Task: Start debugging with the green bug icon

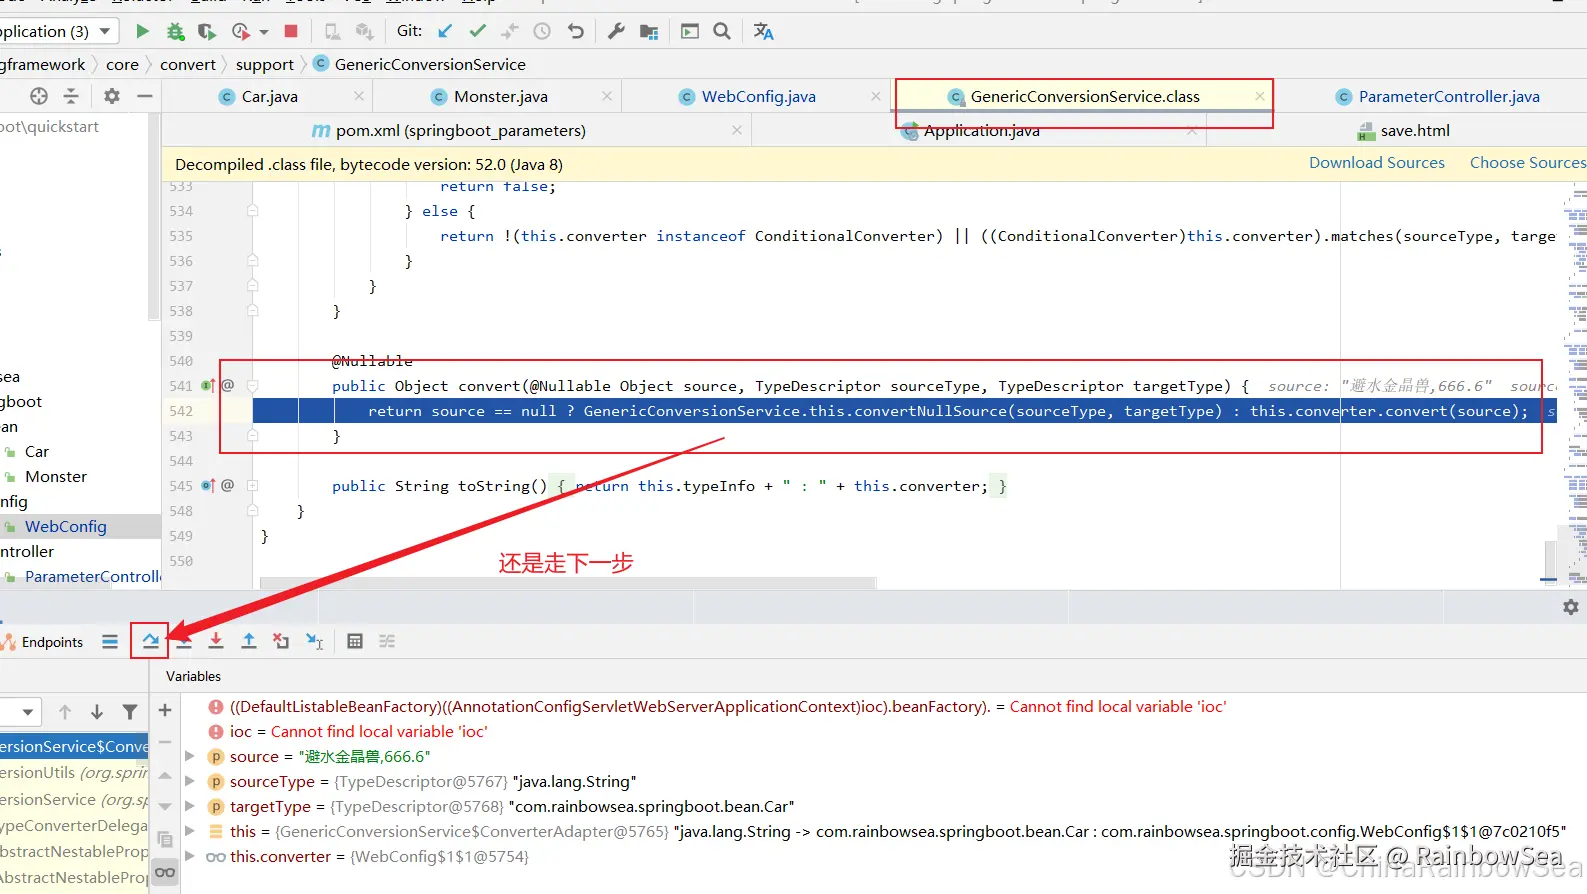Action: coord(175,31)
